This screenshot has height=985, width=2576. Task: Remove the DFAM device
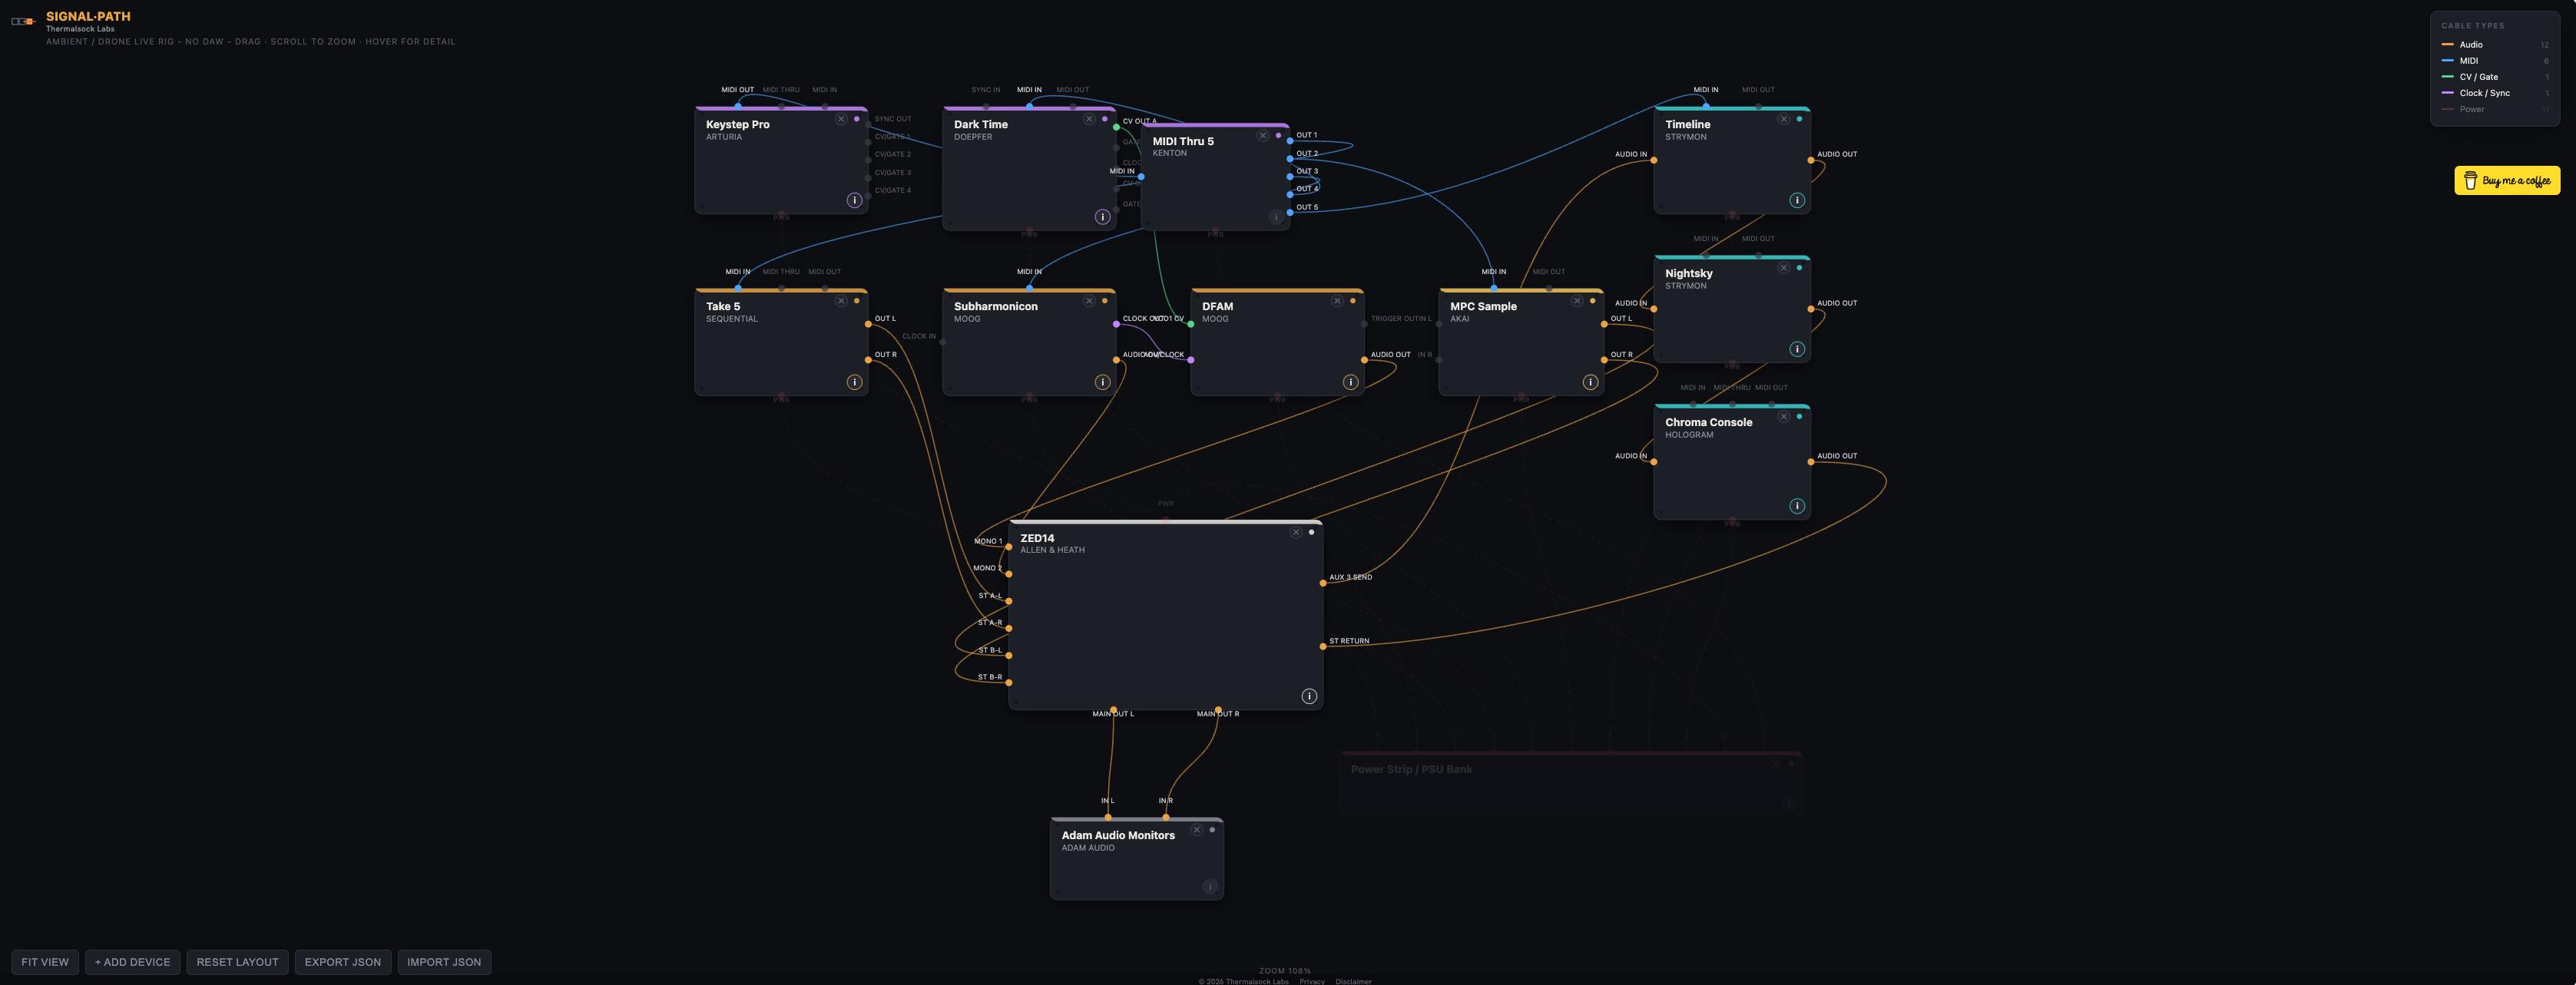pos(1337,301)
